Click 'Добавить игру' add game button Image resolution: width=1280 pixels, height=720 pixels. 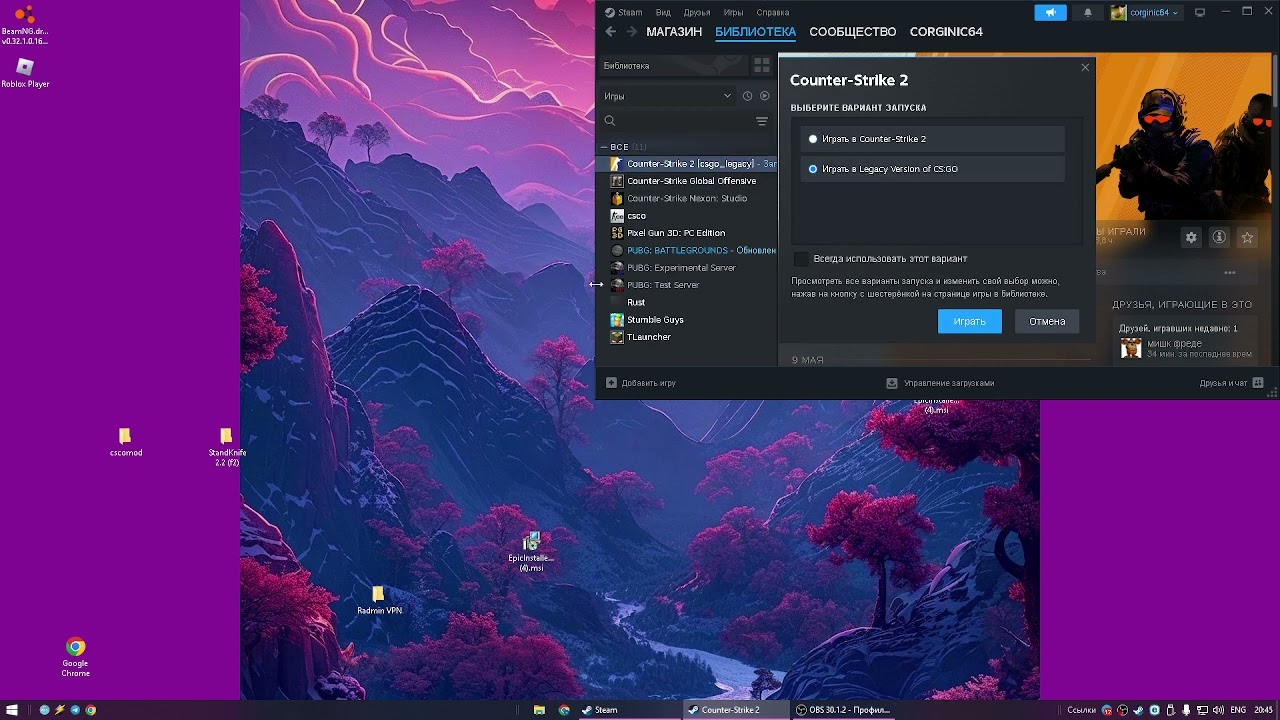pyautogui.click(x=641, y=383)
